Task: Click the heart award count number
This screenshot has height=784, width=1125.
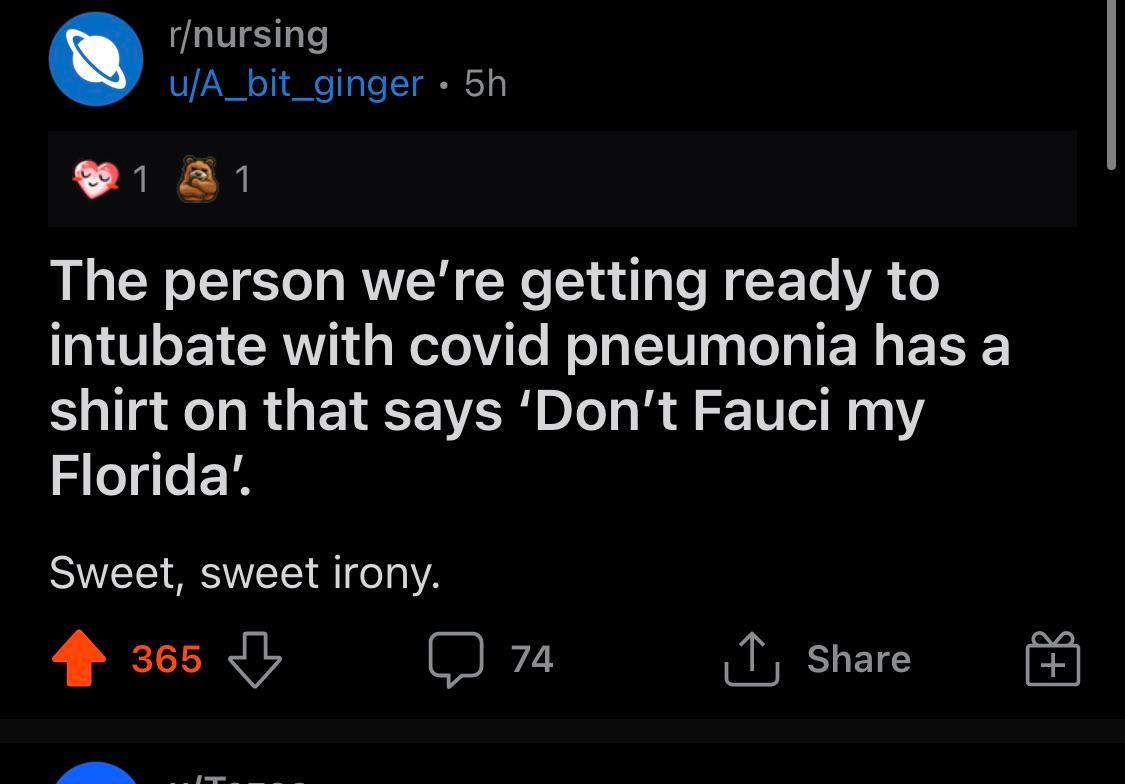Action: pyautogui.click(x=140, y=180)
